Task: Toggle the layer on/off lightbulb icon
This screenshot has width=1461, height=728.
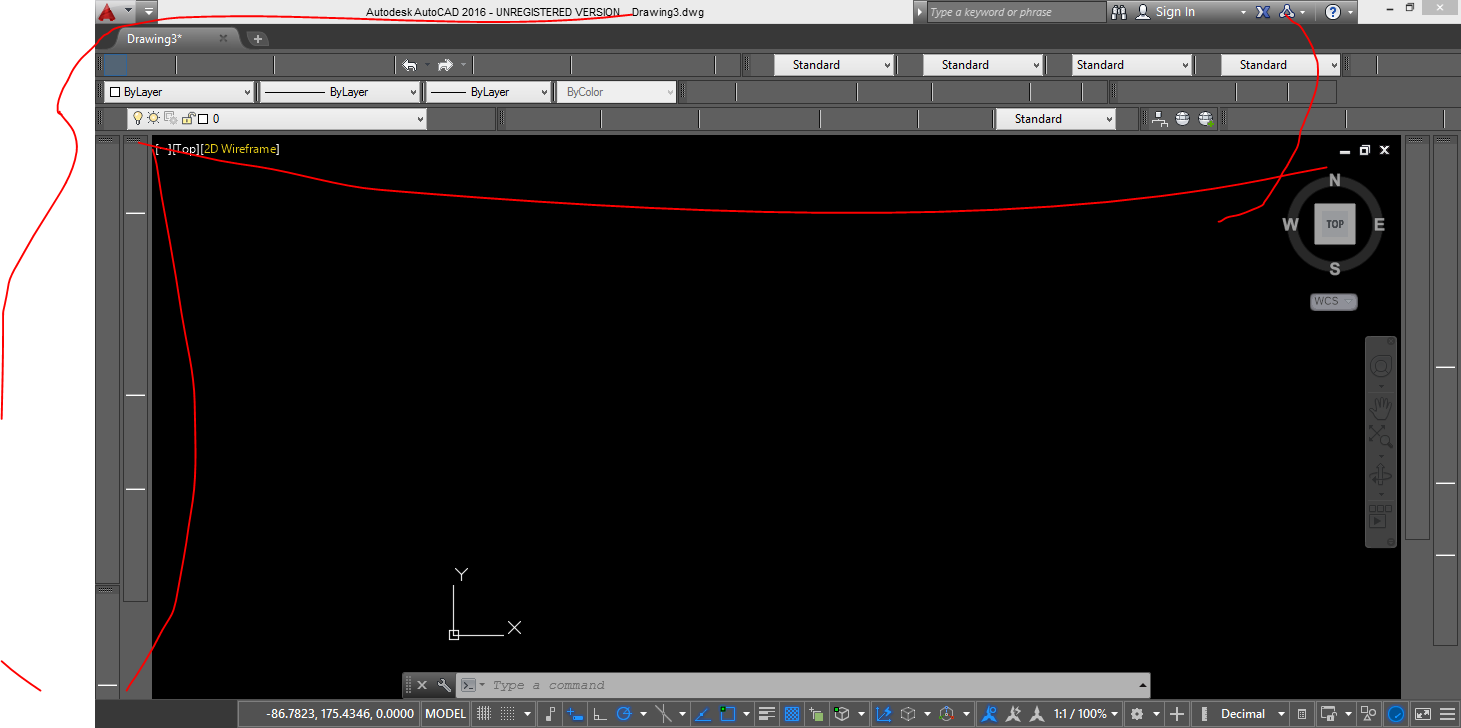Action: 138,118
